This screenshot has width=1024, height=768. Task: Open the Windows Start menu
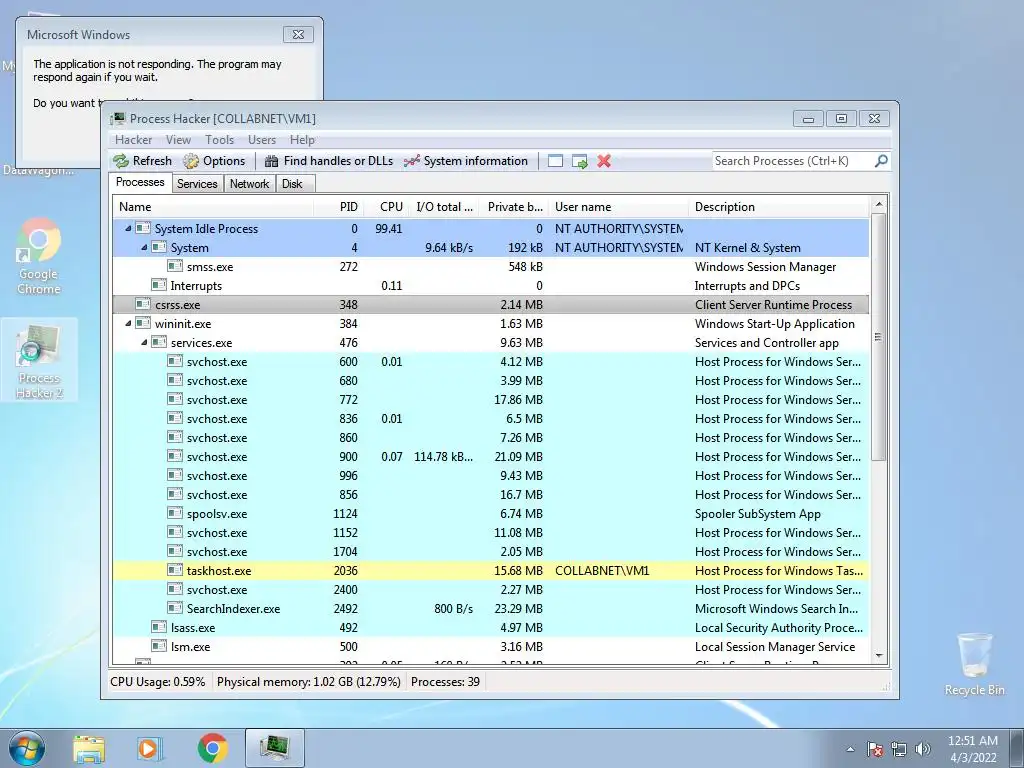click(x=27, y=748)
